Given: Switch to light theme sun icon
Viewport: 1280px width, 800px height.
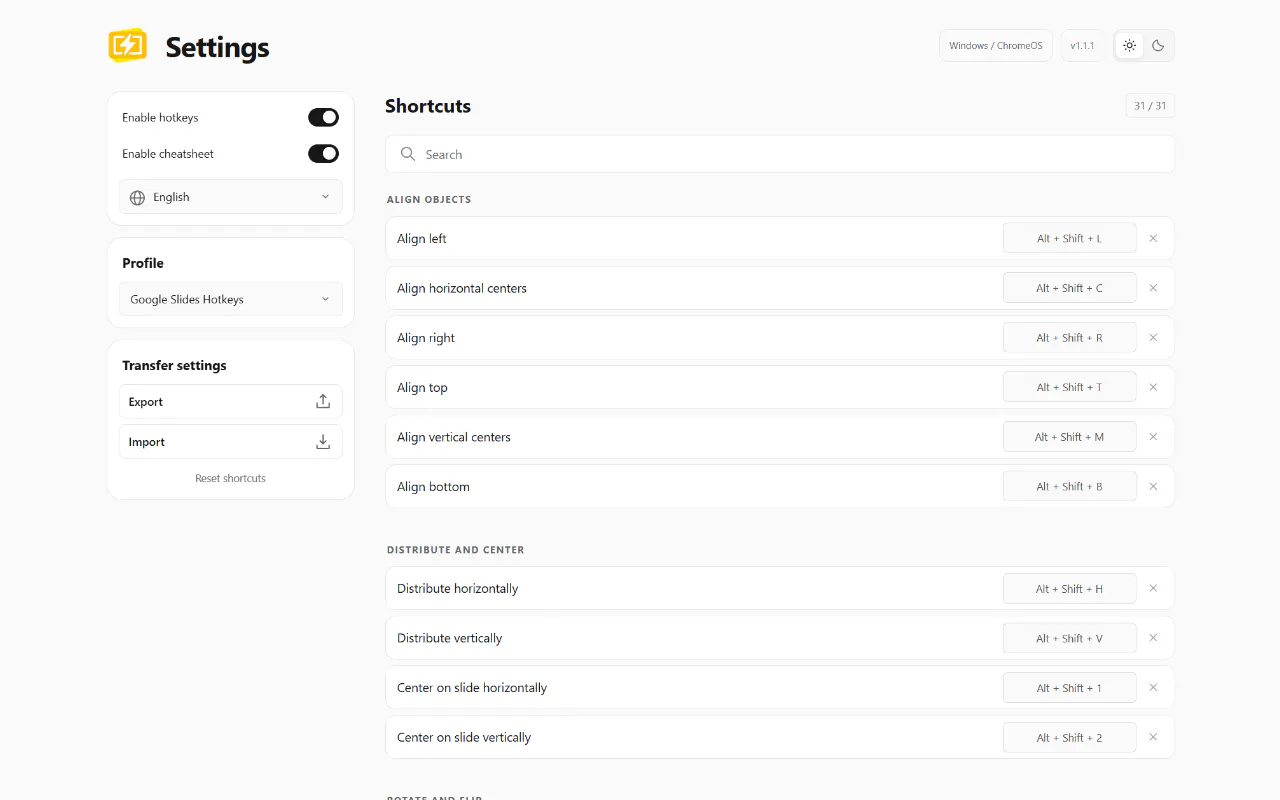Looking at the screenshot, I should [1130, 46].
